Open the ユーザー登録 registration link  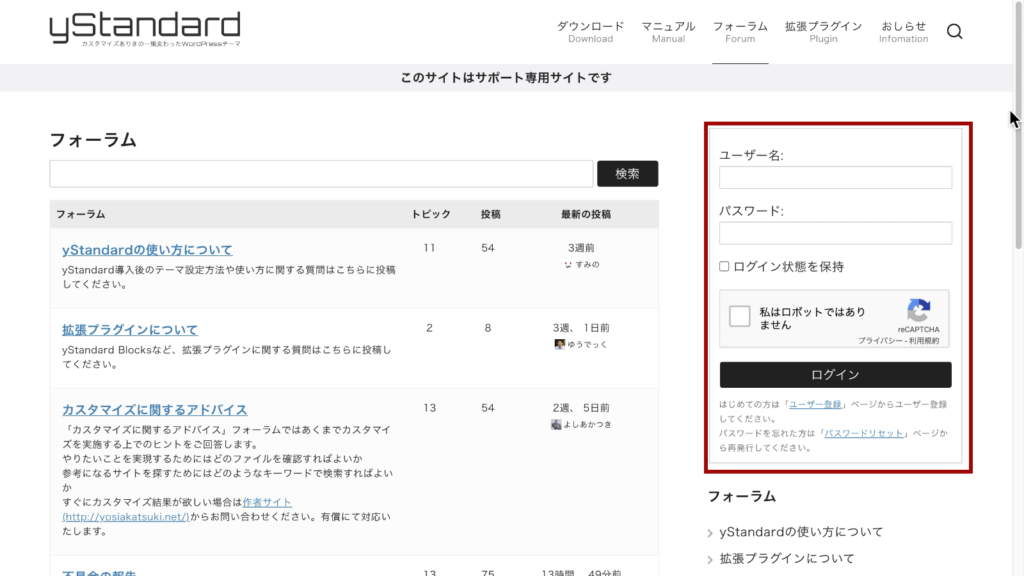tap(815, 404)
